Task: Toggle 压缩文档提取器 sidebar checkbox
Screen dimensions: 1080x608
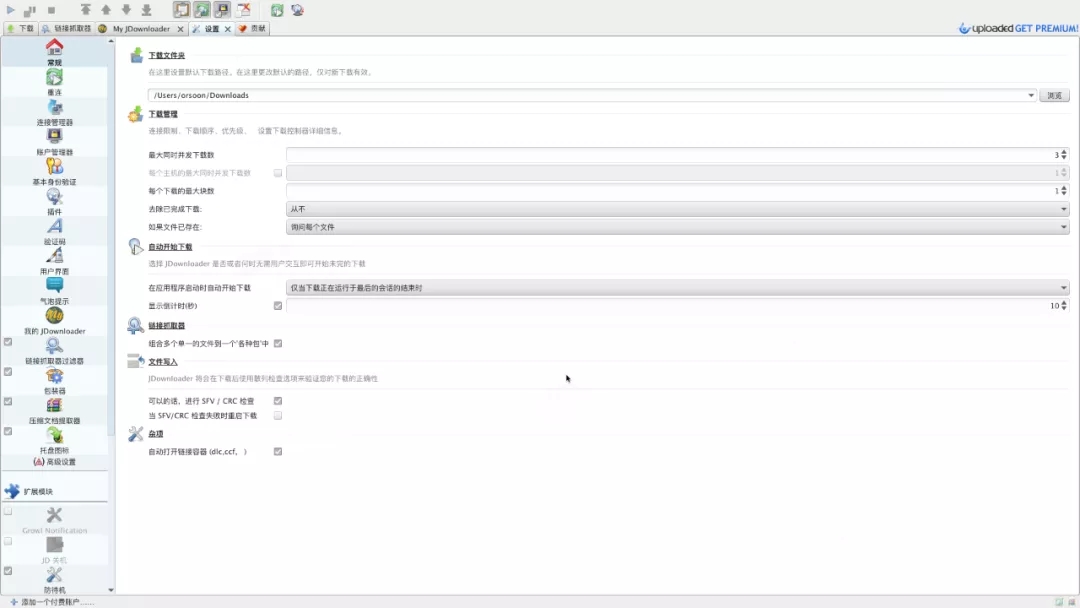Action: coord(8,401)
